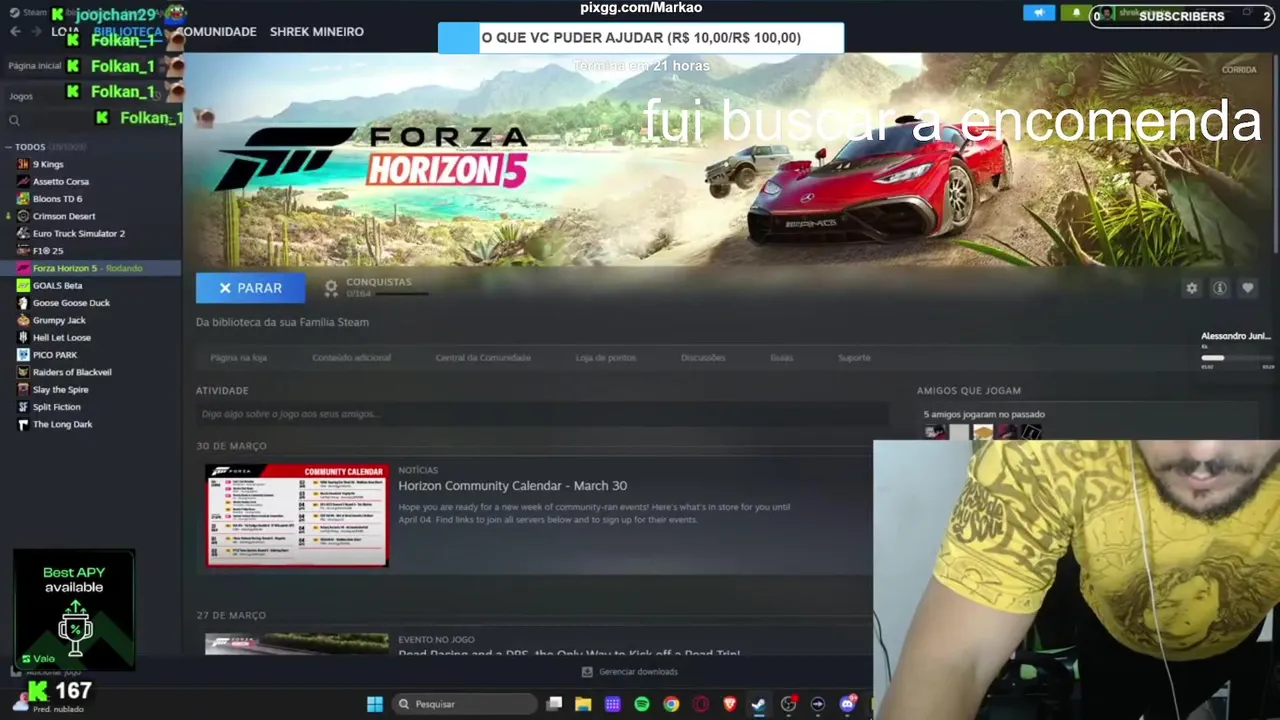Search library with magnifier icon
Screen dimensions: 1280x720
pos(14,121)
